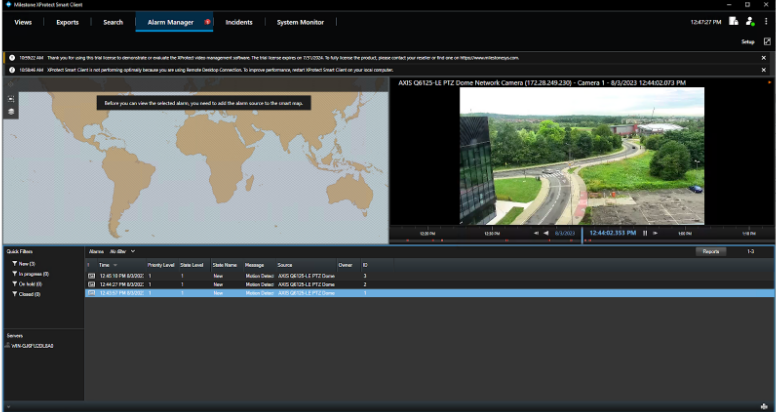This screenshot has height=412, width=776.
Task: Switch to the Exports tab
Action: 67,22
